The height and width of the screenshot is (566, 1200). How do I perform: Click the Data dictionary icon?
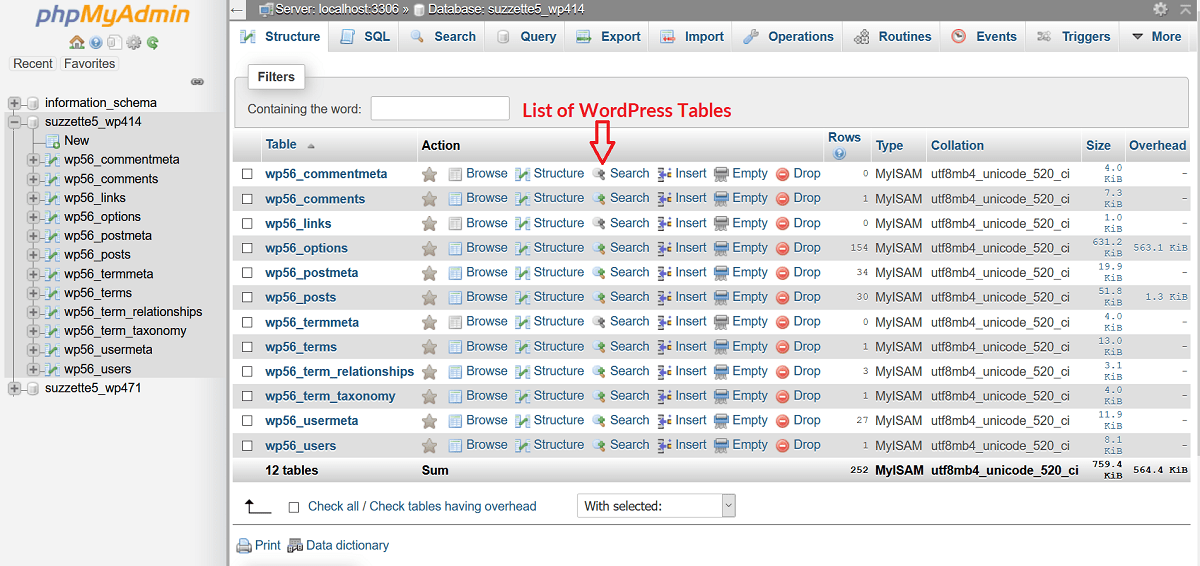[x=295, y=546]
